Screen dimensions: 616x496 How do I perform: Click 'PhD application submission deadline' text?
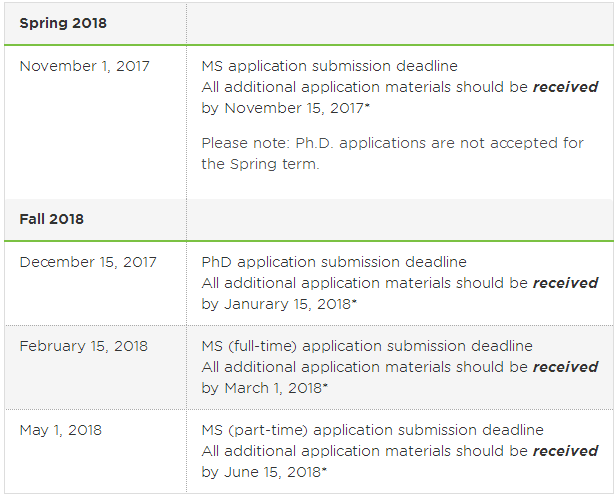click(x=333, y=262)
